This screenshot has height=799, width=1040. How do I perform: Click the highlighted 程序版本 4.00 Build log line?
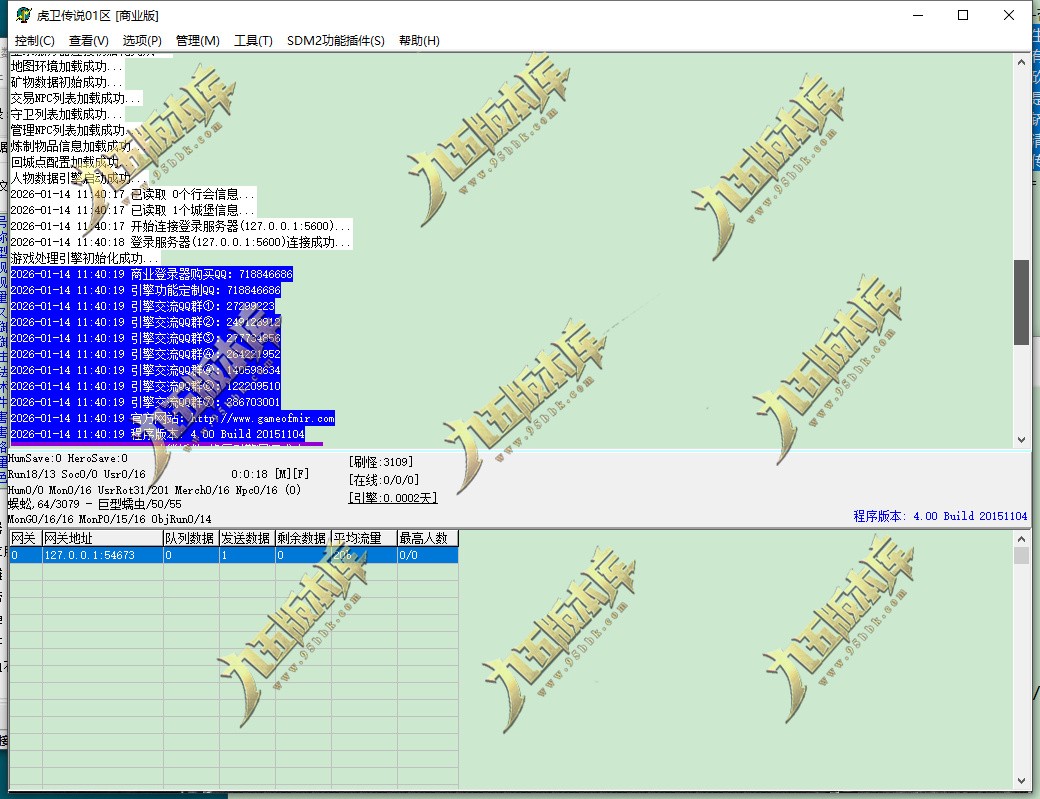(157, 434)
